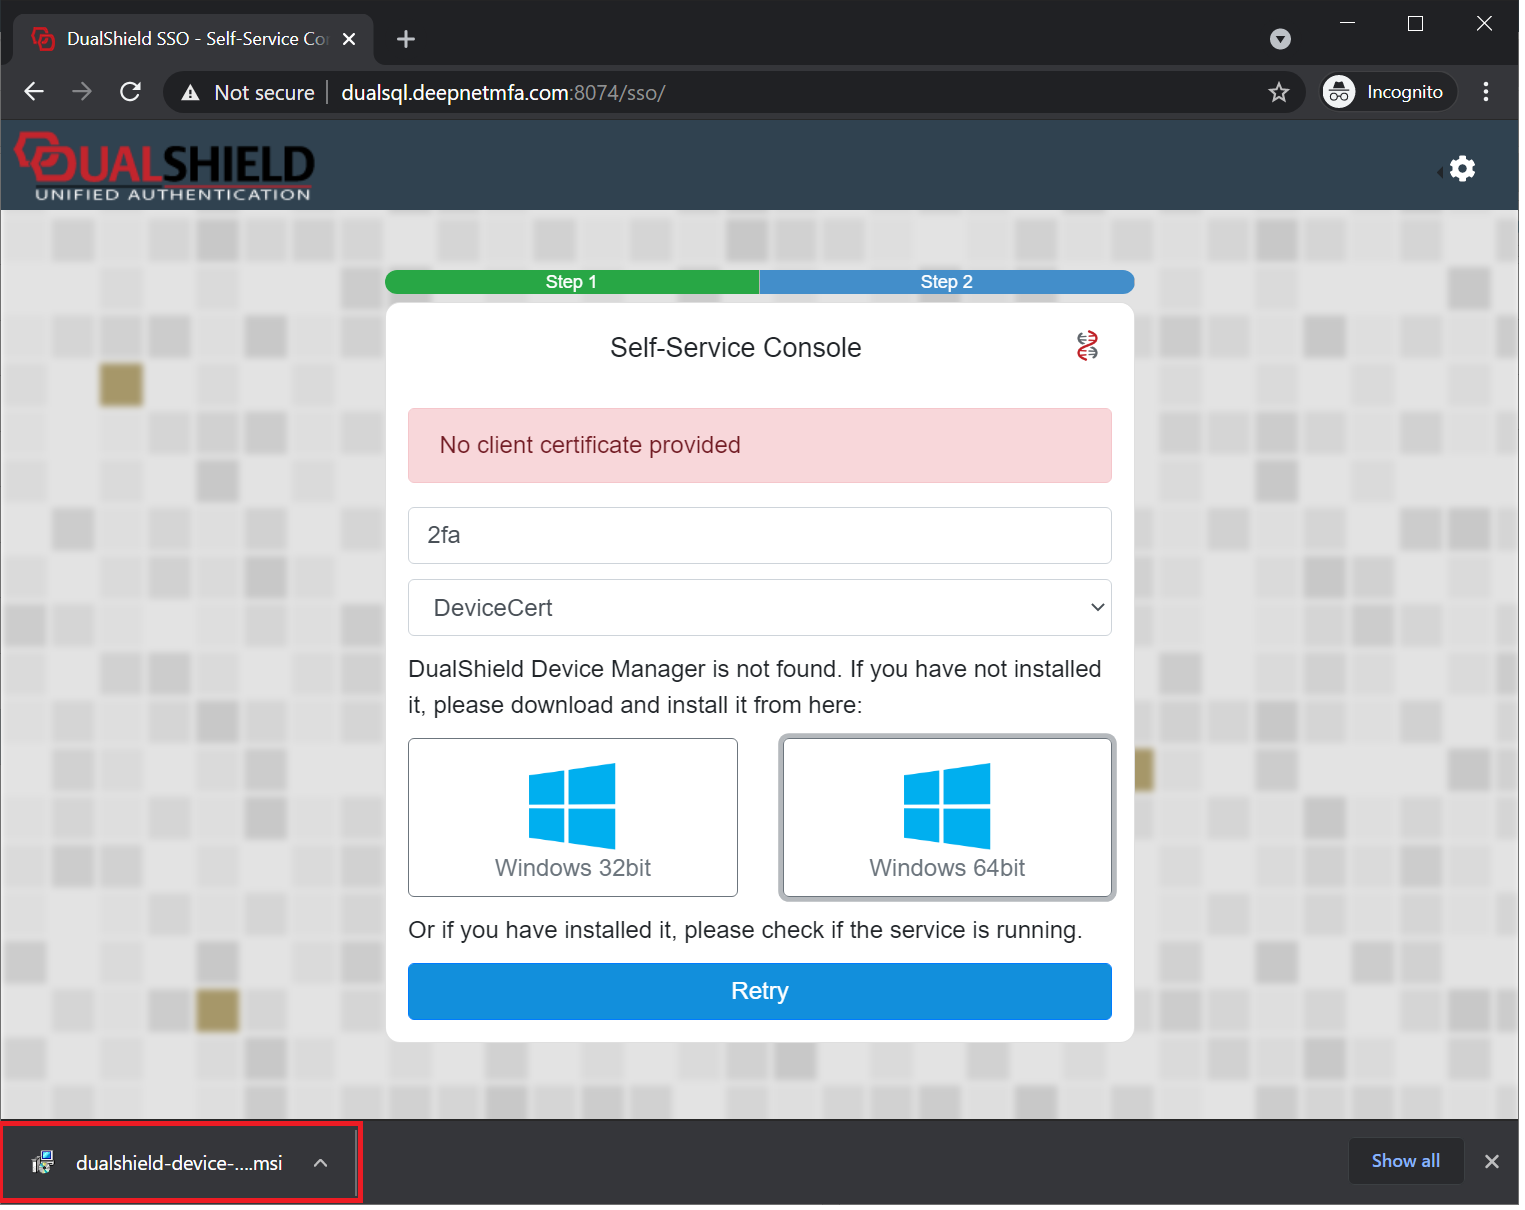
Task: Expand options for downloaded msi file
Action: [320, 1163]
